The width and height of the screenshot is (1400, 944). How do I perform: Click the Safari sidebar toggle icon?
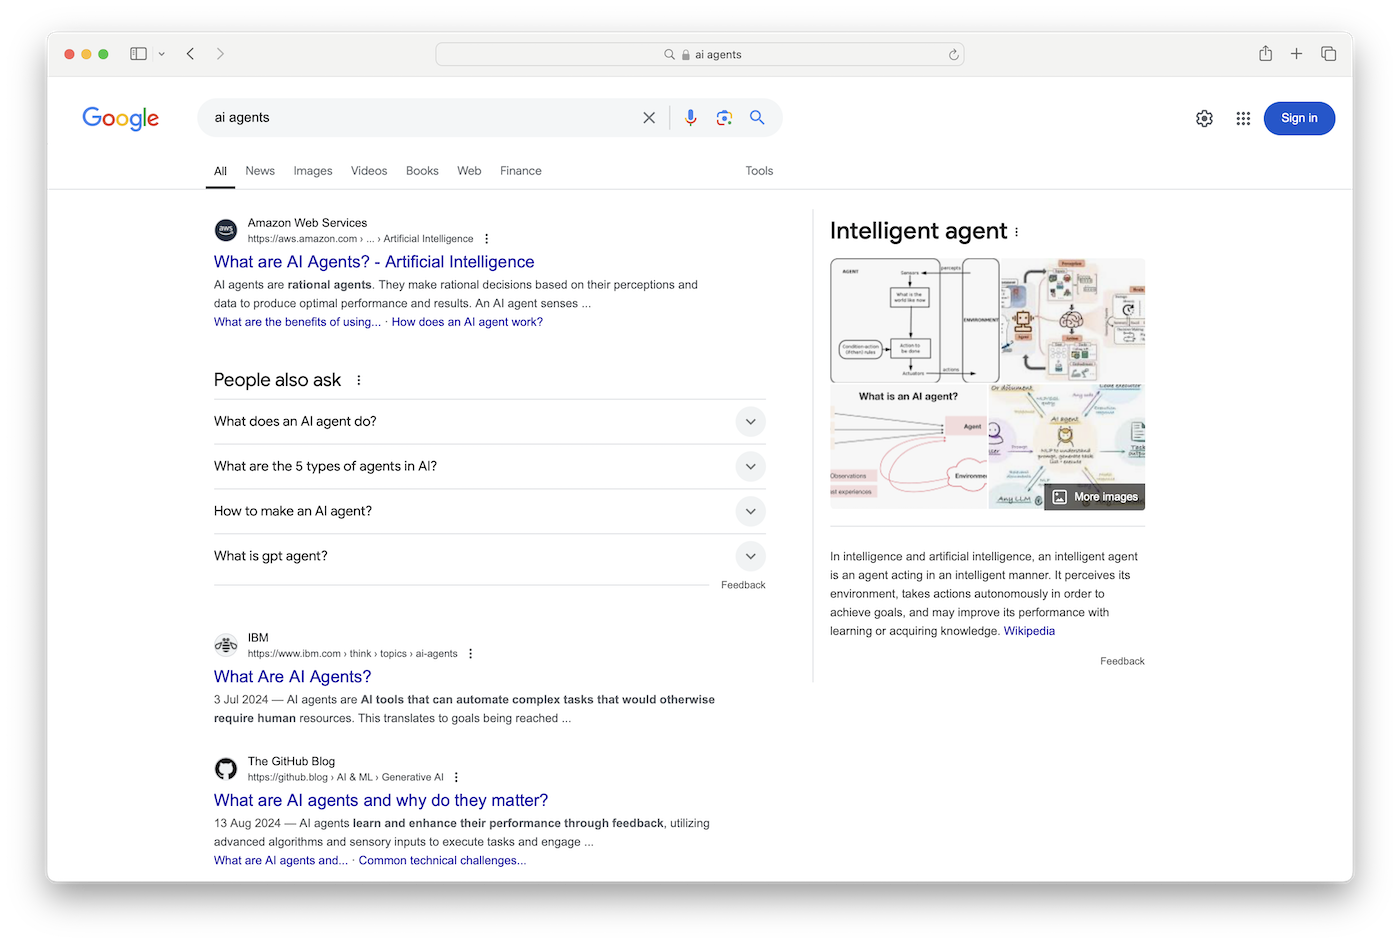point(139,54)
